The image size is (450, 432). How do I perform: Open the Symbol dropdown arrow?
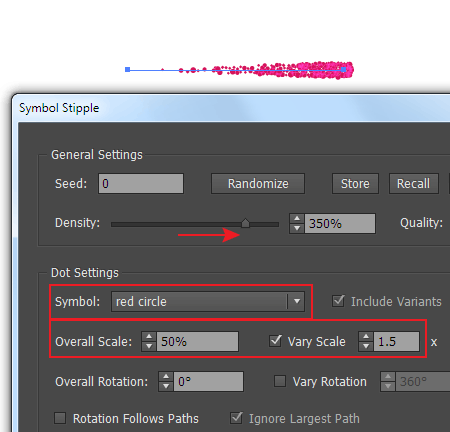[x=296, y=301]
